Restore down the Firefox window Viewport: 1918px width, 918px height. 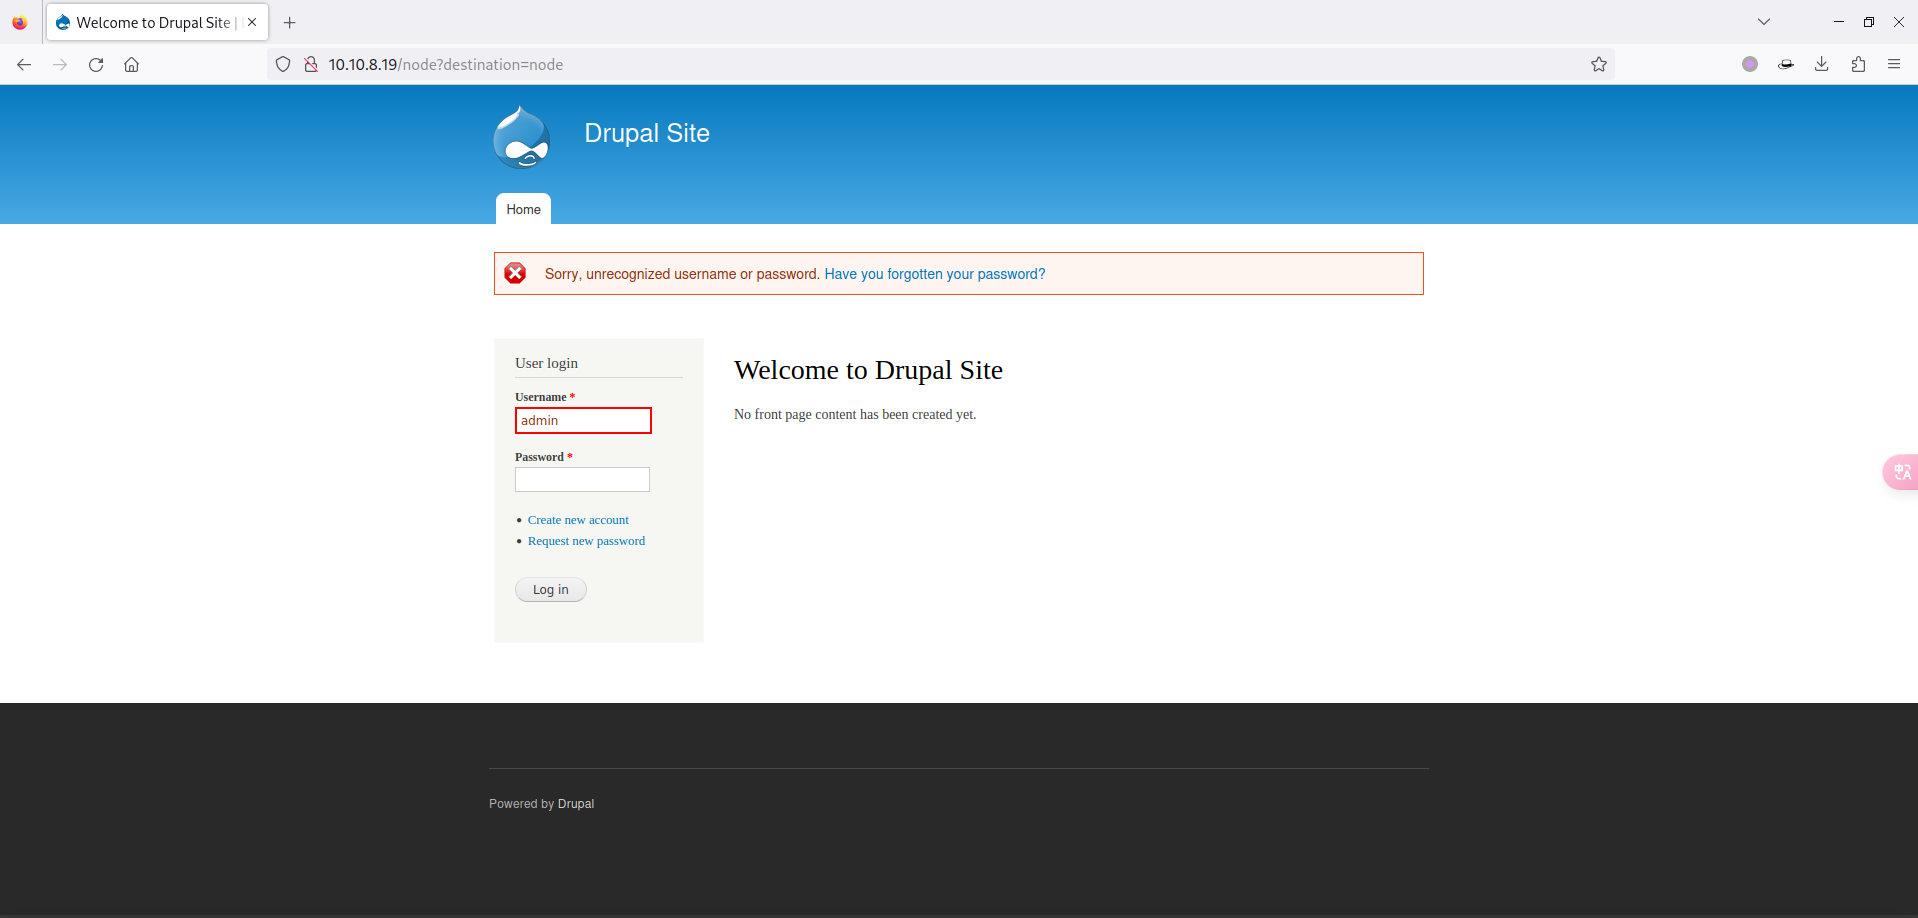point(1868,22)
